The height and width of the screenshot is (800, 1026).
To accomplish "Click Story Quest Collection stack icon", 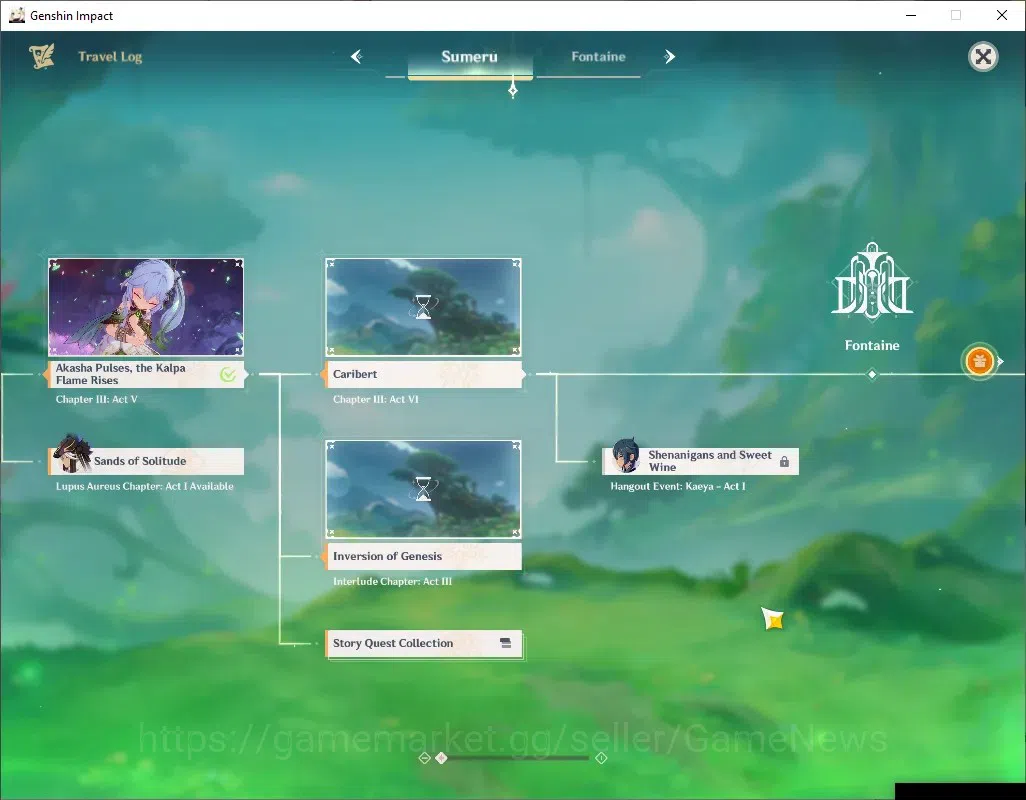I will tap(505, 643).
